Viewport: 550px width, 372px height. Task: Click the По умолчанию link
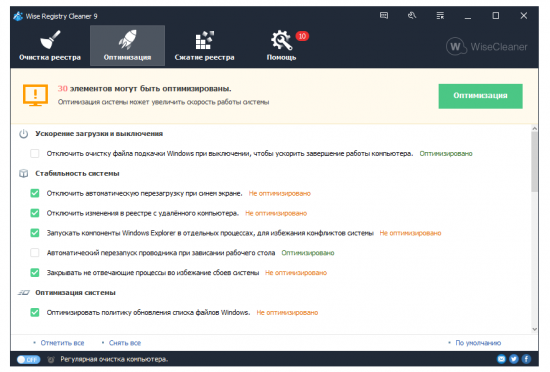pyautogui.click(x=478, y=343)
